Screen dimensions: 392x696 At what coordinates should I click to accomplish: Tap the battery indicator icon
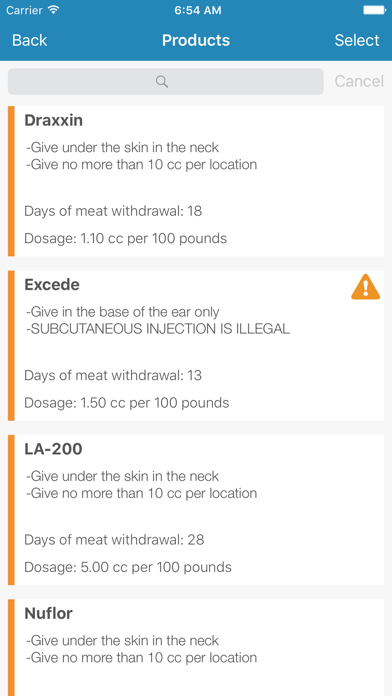[x=374, y=10]
